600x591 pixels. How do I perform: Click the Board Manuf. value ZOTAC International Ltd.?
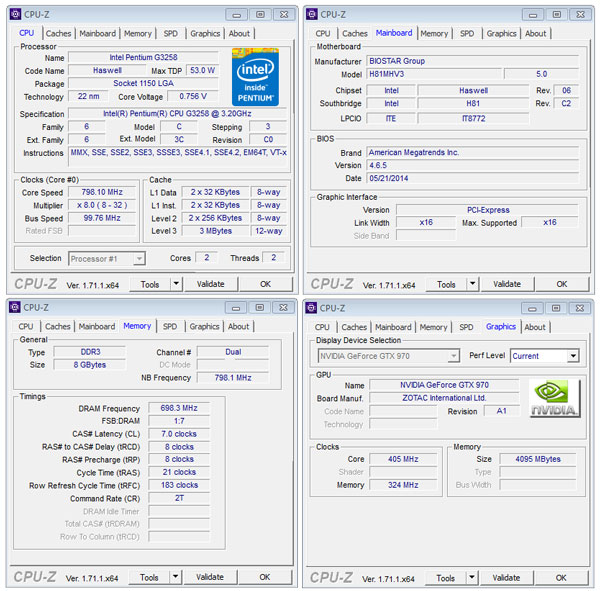click(x=444, y=398)
